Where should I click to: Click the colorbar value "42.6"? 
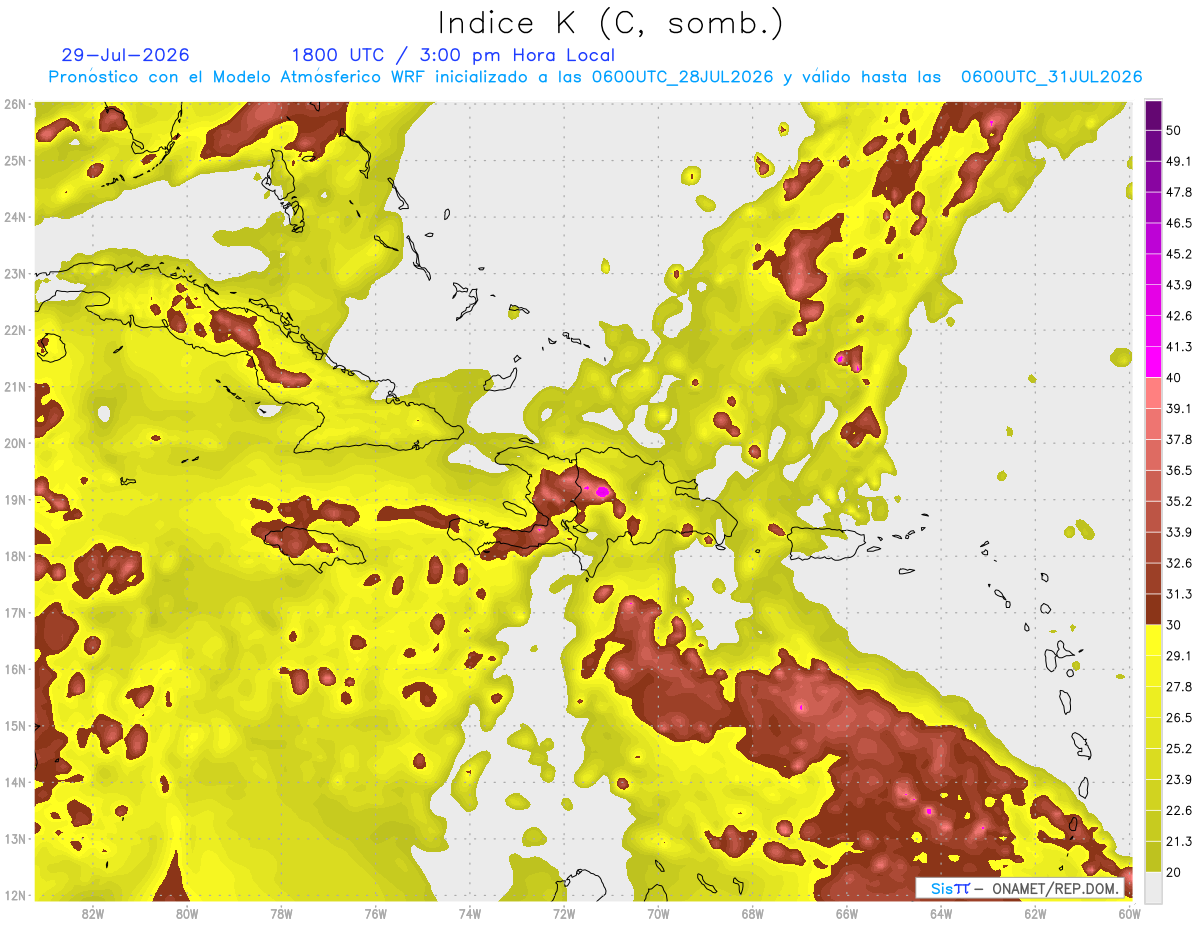1179,316
